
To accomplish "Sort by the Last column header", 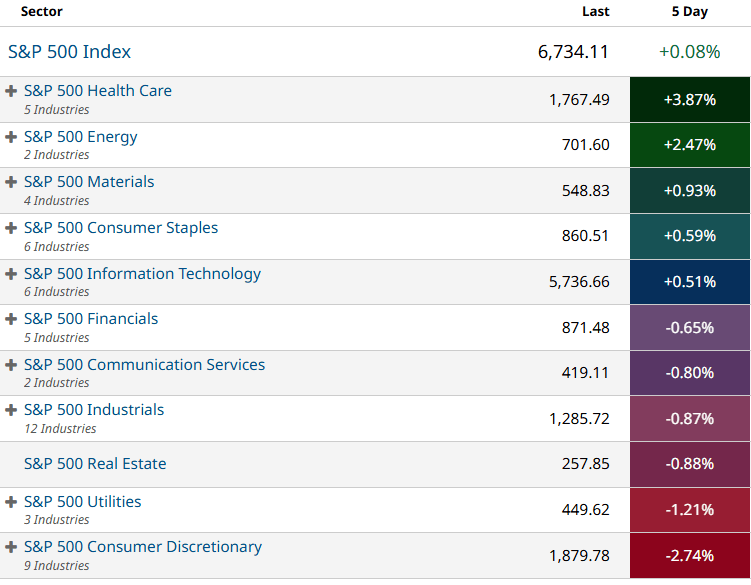I will 595,12.
